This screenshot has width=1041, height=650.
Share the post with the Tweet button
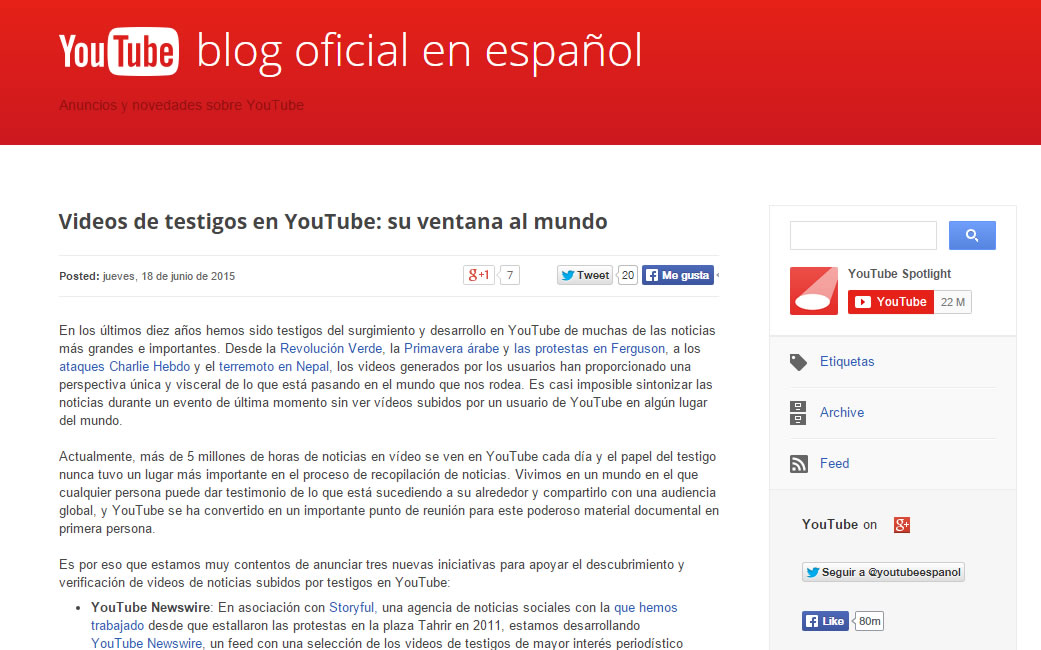coord(583,274)
